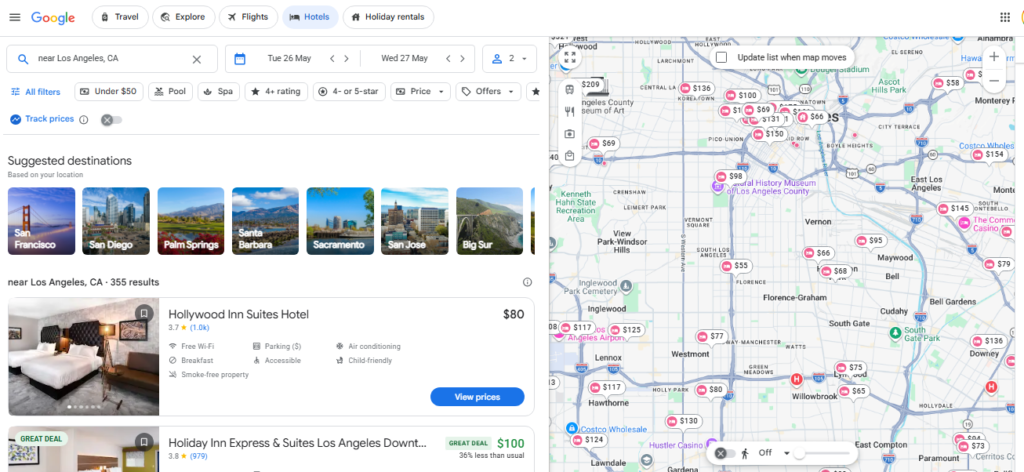
Task: Move check-out date one day later
Action: point(462,59)
